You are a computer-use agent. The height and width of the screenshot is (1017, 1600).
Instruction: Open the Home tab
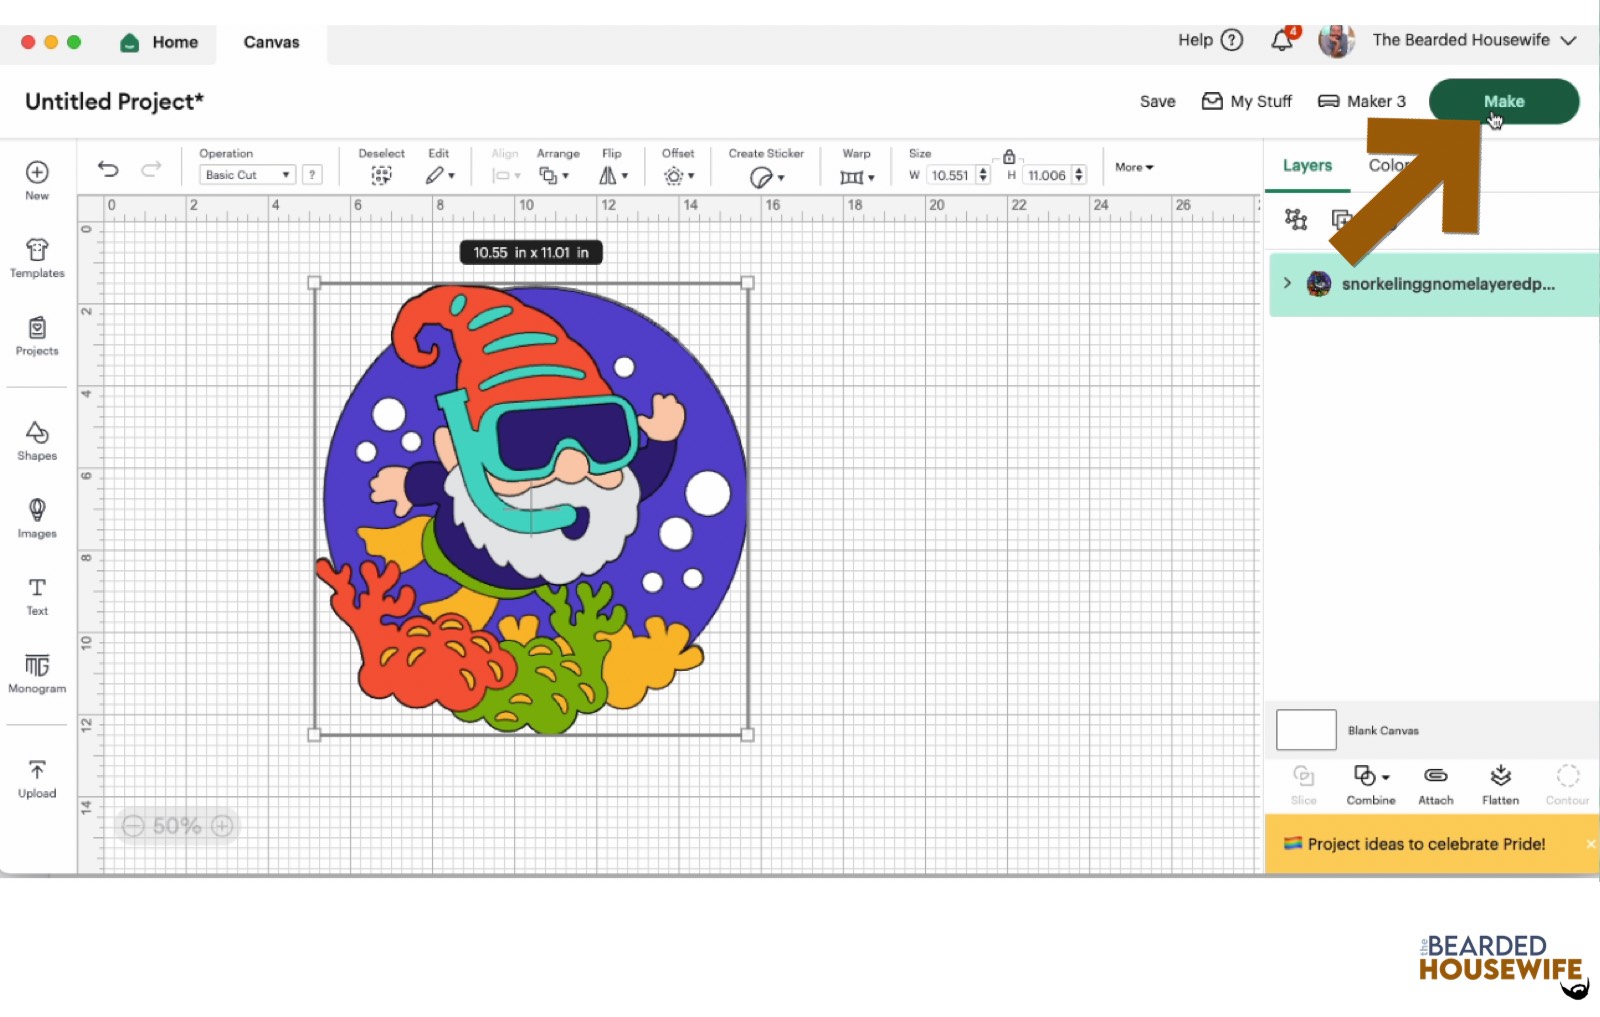tap(159, 42)
